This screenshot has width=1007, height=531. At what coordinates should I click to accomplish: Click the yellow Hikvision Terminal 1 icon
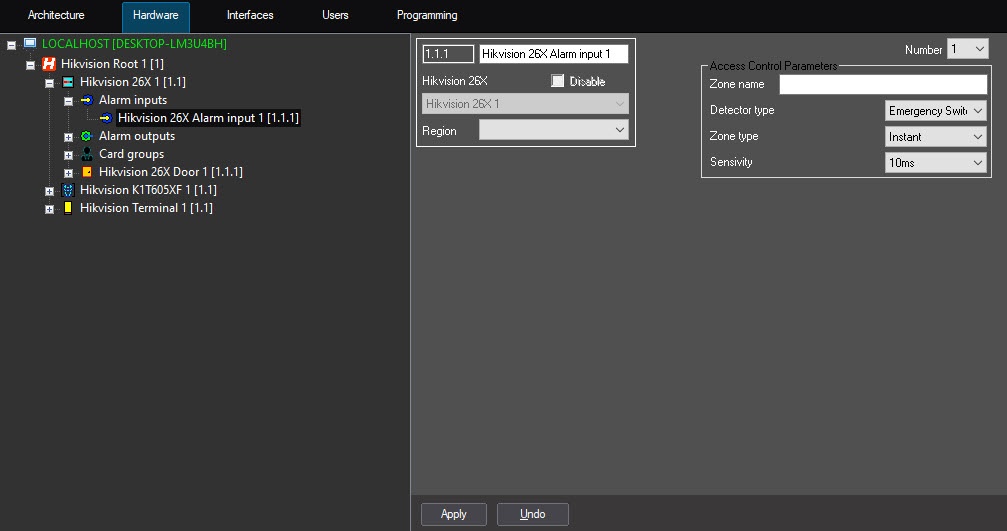tap(68, 207)
